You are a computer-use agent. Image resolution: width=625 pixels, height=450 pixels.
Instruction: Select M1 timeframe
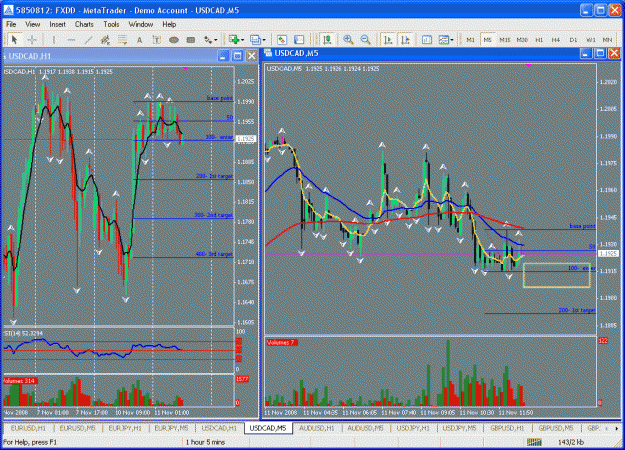tap(471, 40)
